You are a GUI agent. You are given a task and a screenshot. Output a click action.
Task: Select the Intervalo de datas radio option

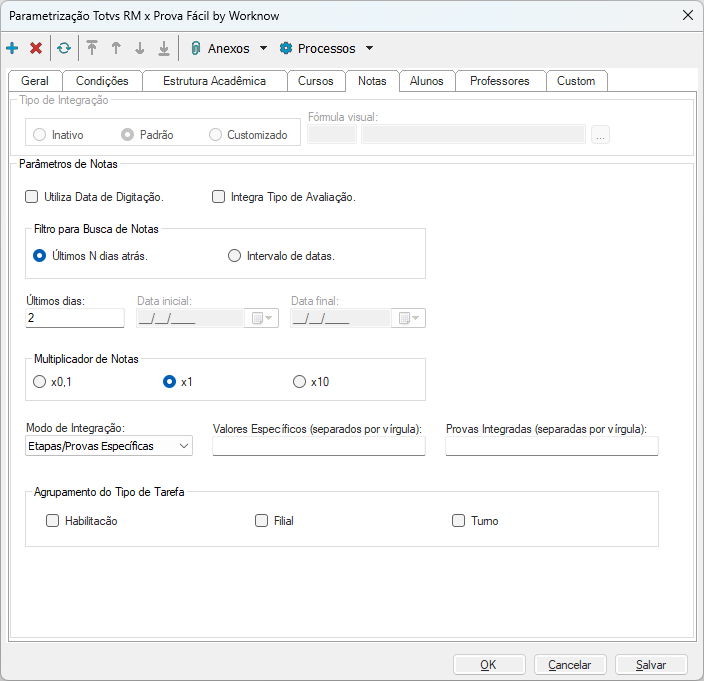coord(235,255)
